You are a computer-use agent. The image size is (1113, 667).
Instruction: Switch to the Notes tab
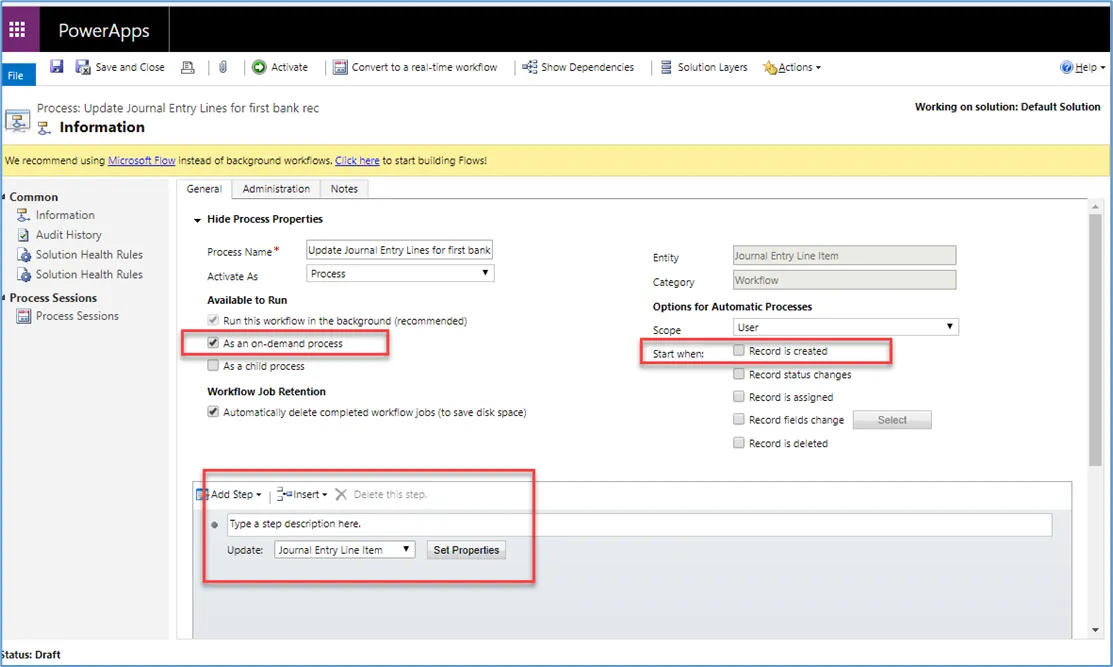pyautogui.click(x=344, y=189)
